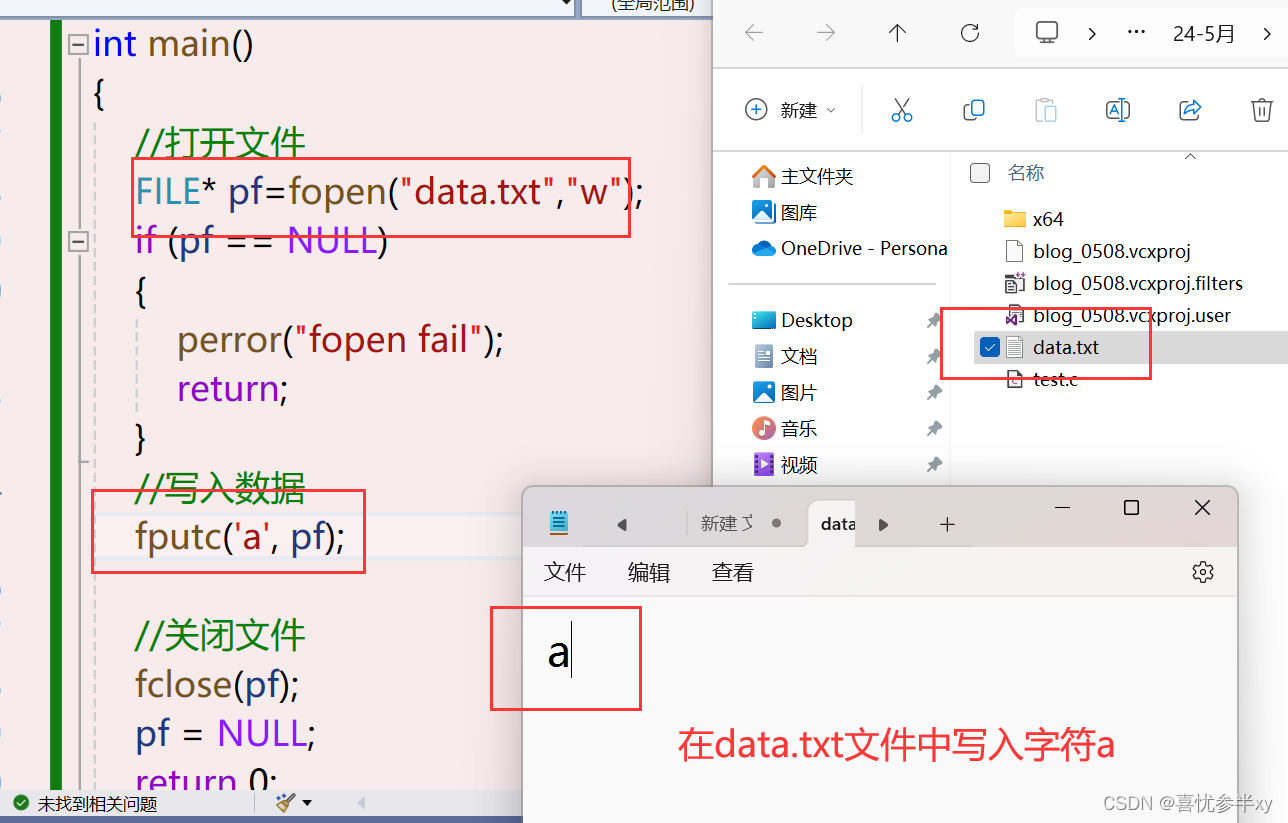Refresh the Explorer folder view

pyautogui.click(x=969, y=33)
